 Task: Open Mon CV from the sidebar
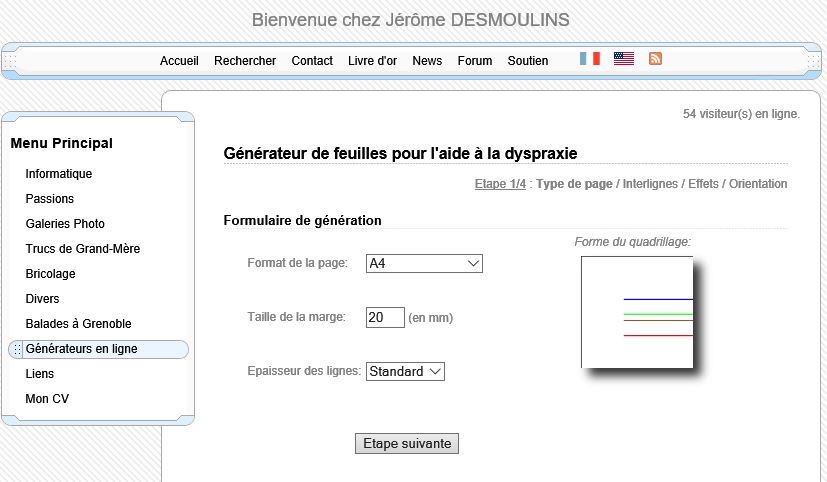tap(47, 399)
